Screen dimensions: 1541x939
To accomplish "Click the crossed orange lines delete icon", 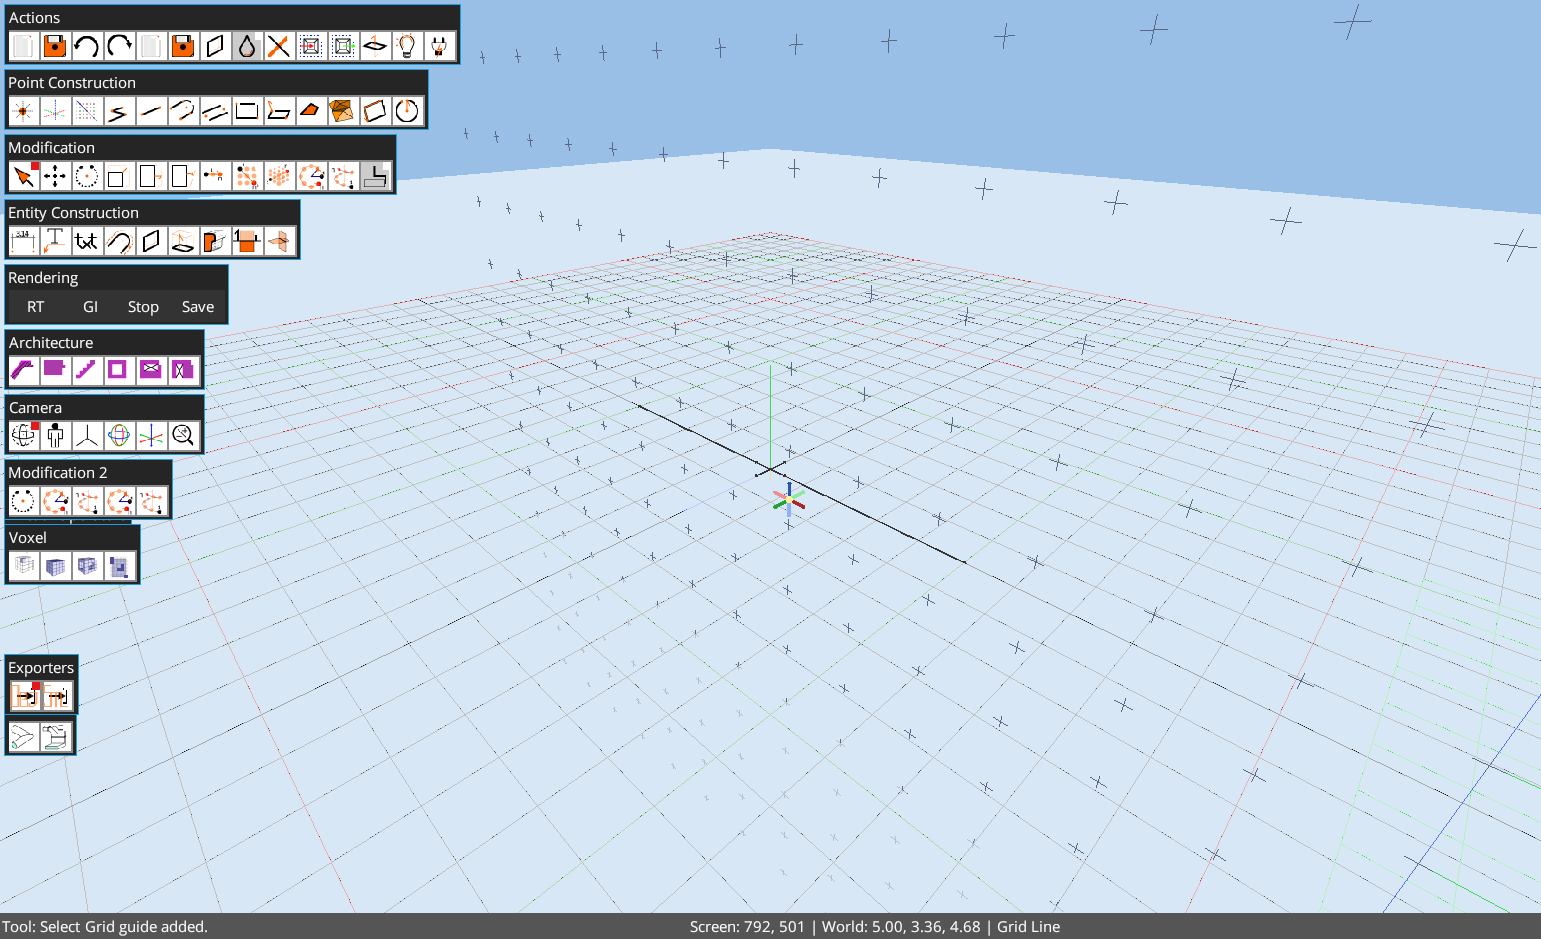I will coord(279,46).
